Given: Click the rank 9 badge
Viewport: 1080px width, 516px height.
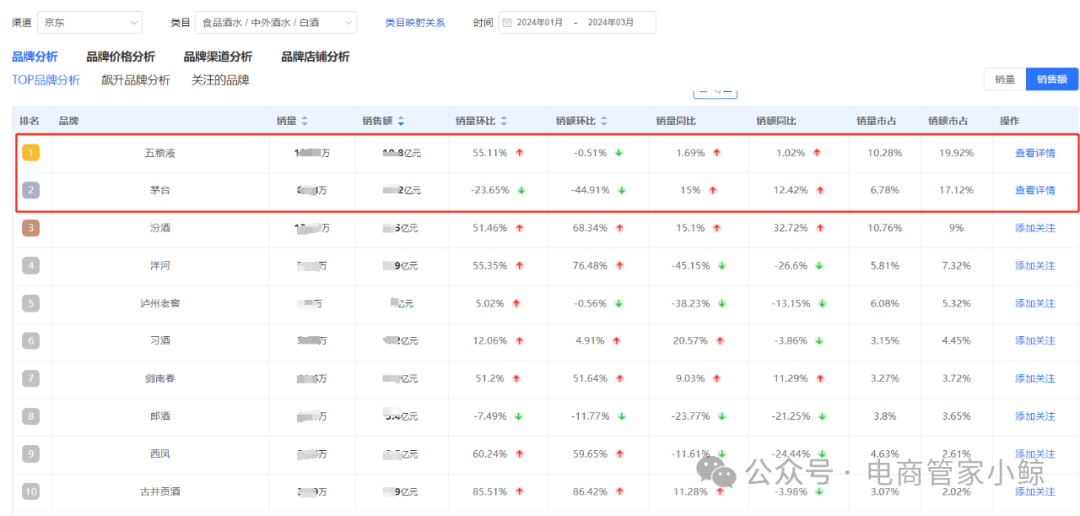Looking at the screenshot, I should (x=30, y=454).
